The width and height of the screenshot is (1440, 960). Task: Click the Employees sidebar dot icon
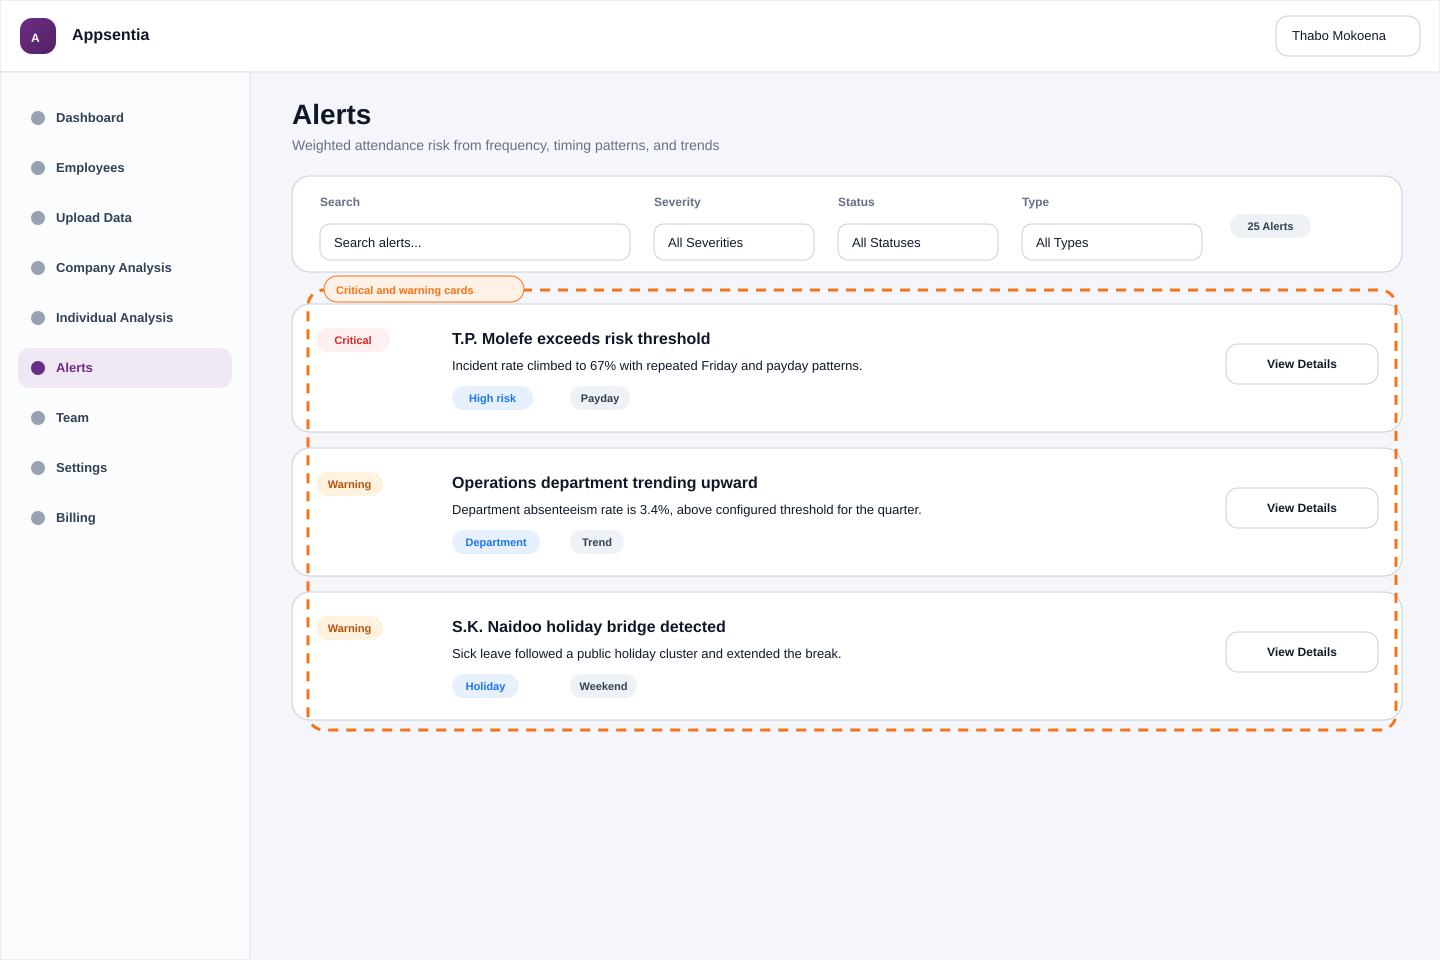pyautogui.click(x=38, y=168)
